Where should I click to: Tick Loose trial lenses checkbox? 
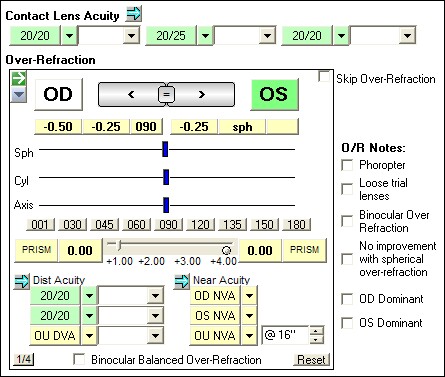(347, 189)
